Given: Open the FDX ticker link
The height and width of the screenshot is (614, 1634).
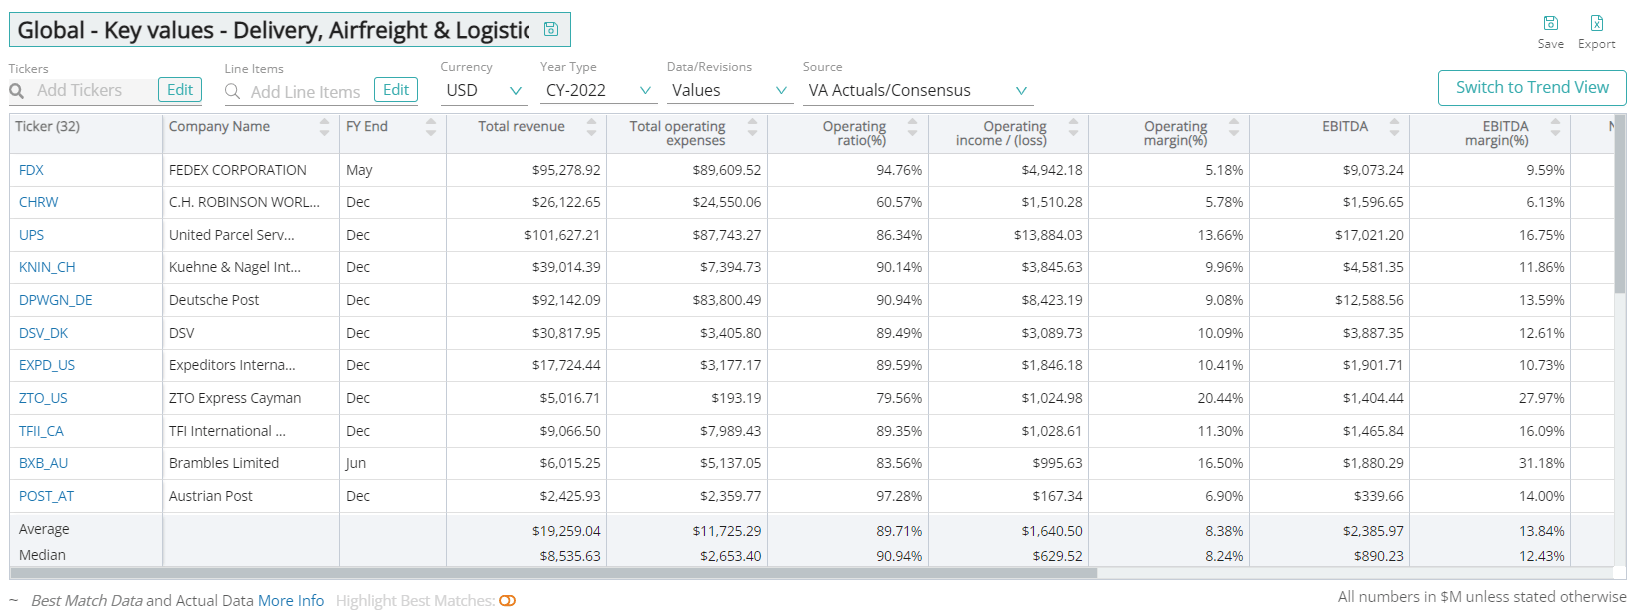Looking at the screenshot, I should [x=31, y=170].
